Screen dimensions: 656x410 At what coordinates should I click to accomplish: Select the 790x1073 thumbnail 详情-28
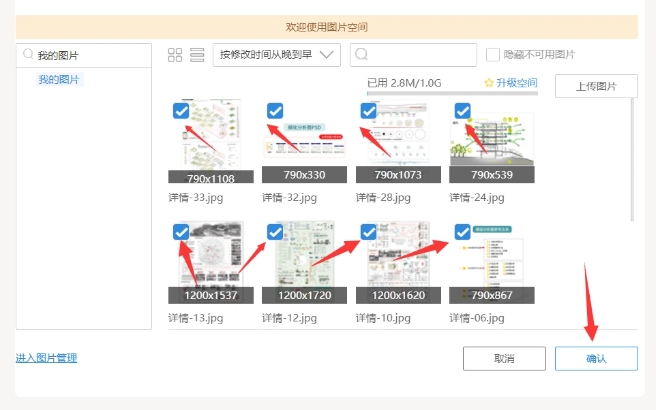(x=398, y=141)
